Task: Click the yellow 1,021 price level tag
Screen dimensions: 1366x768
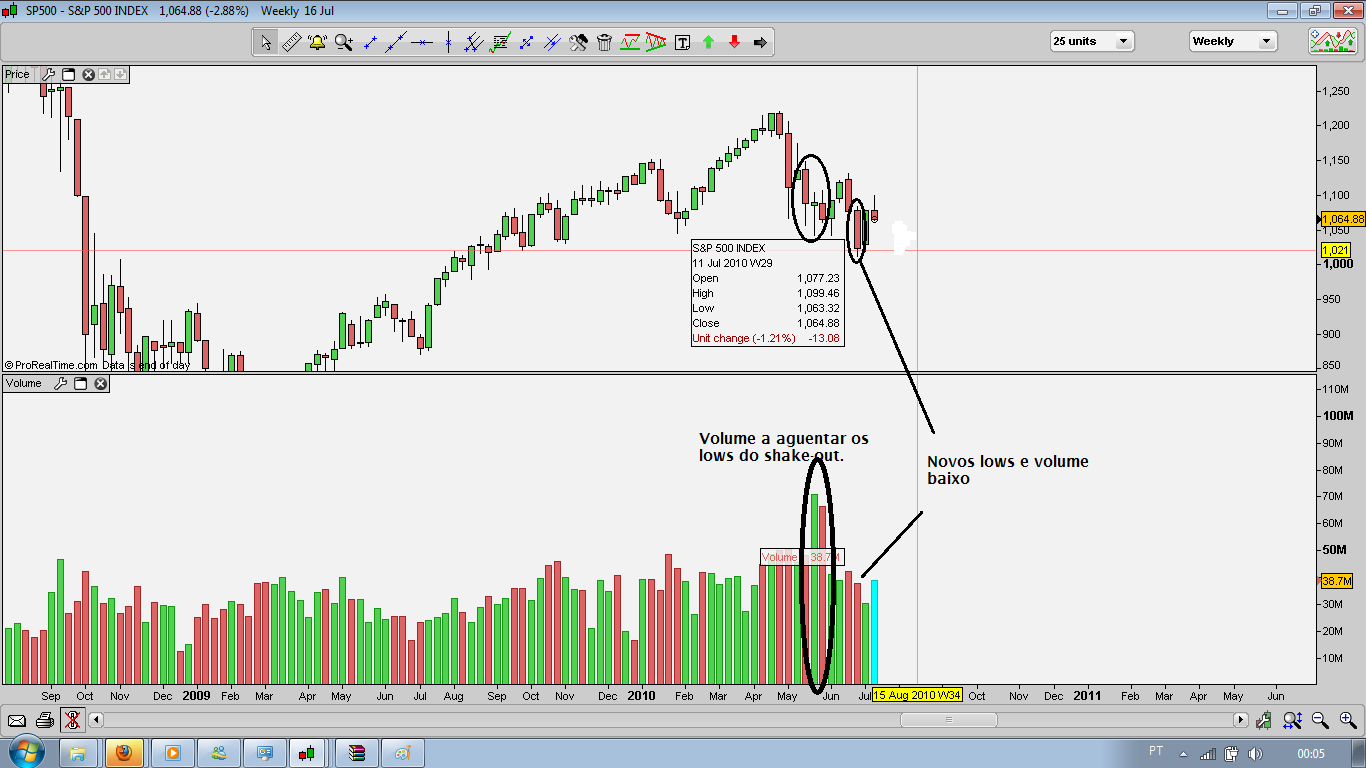Action: pos(1334,250)
